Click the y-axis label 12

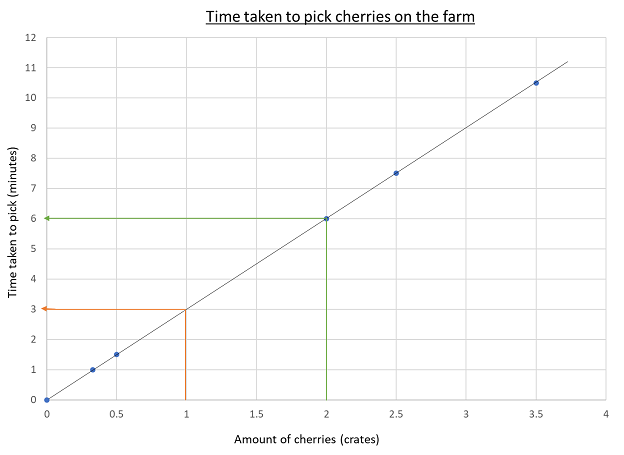pos(31,38)
